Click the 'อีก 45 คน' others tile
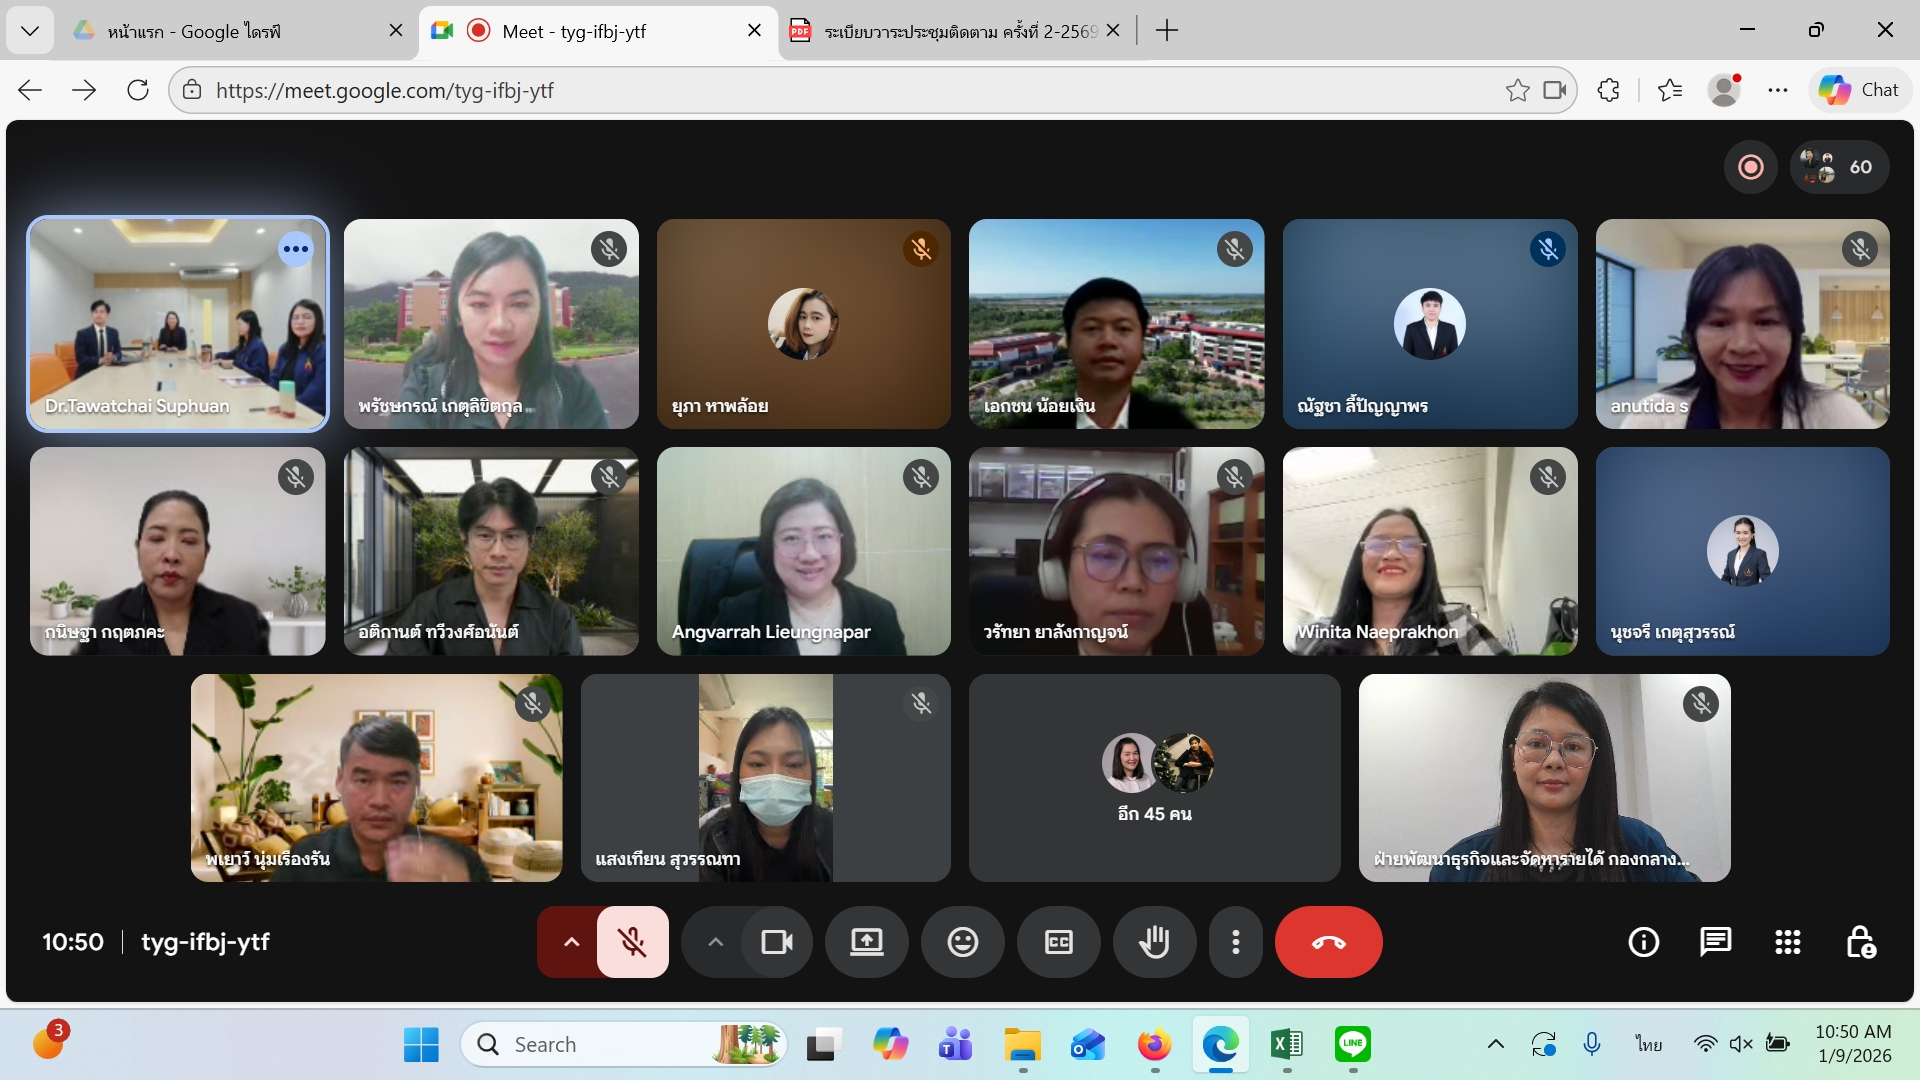1920x1080 pixels. [1154, 779]
